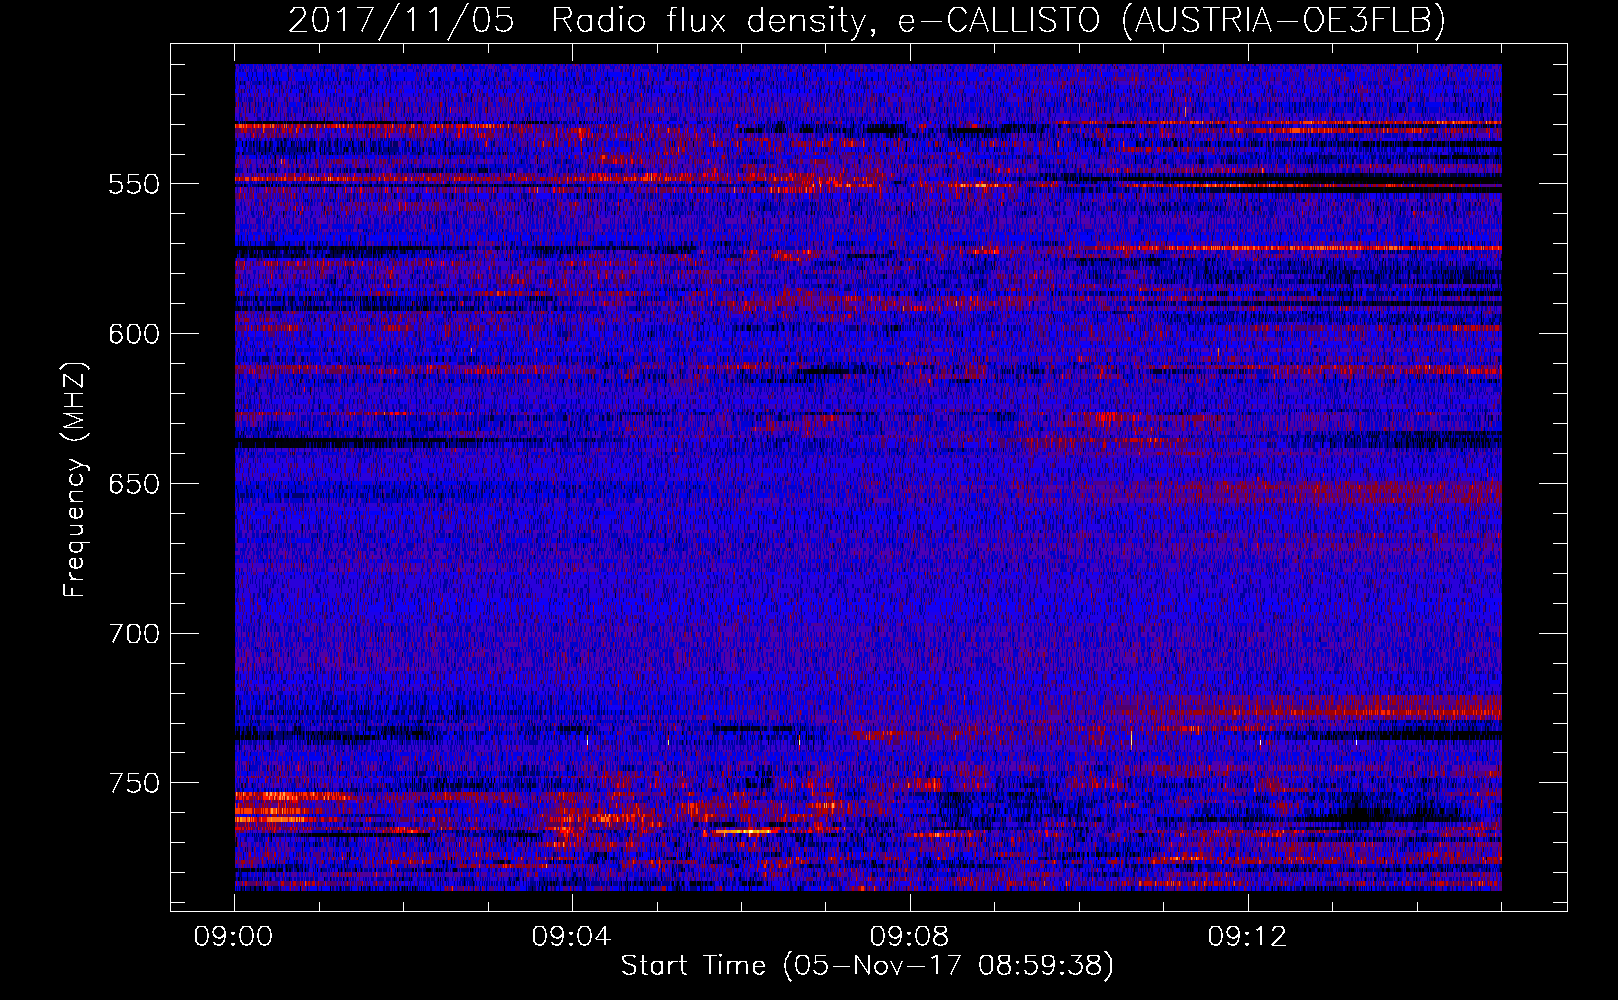Click the 550 frequency tick label
The width and height of the screenshot is (1618, 1000).
pyautogui.click(x=133, y=184)
